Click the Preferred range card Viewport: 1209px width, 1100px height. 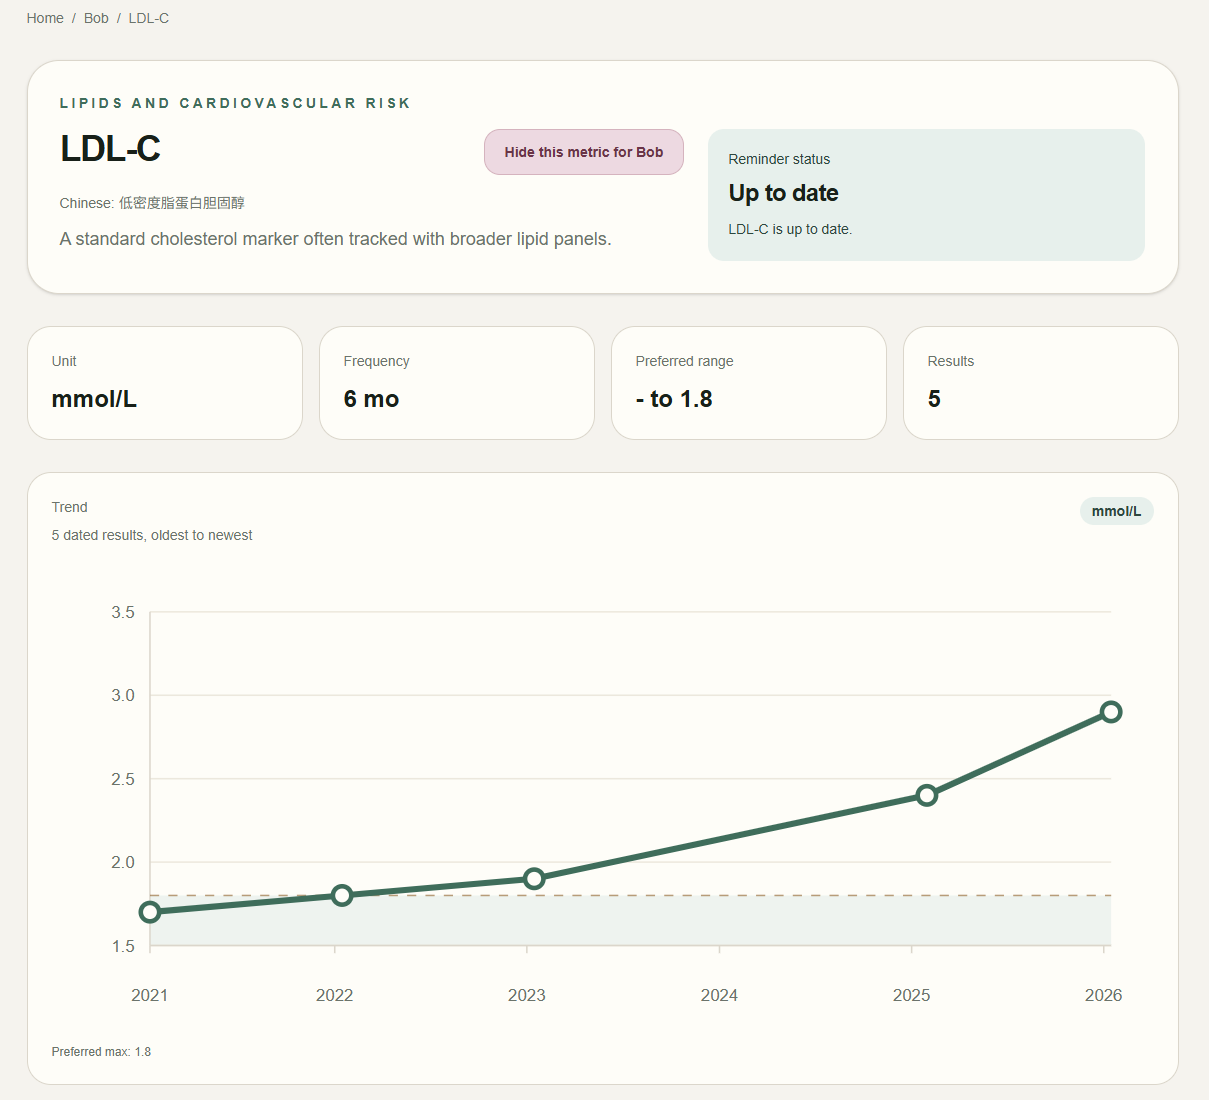click(749, 383)
